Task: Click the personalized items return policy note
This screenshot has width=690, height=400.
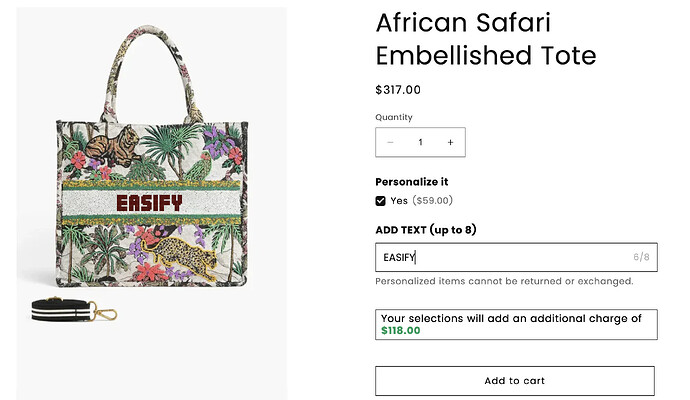Action: [x=504, y=281]
